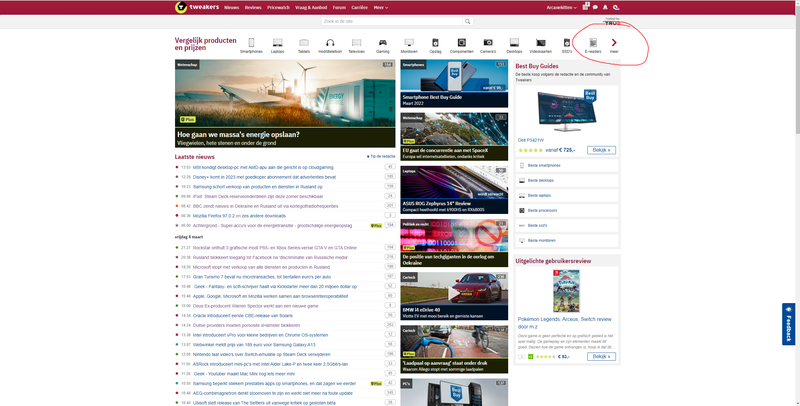Screen dimensions: 800x406
Task: Click the Beste processors icon
Action: pos(522,210)
